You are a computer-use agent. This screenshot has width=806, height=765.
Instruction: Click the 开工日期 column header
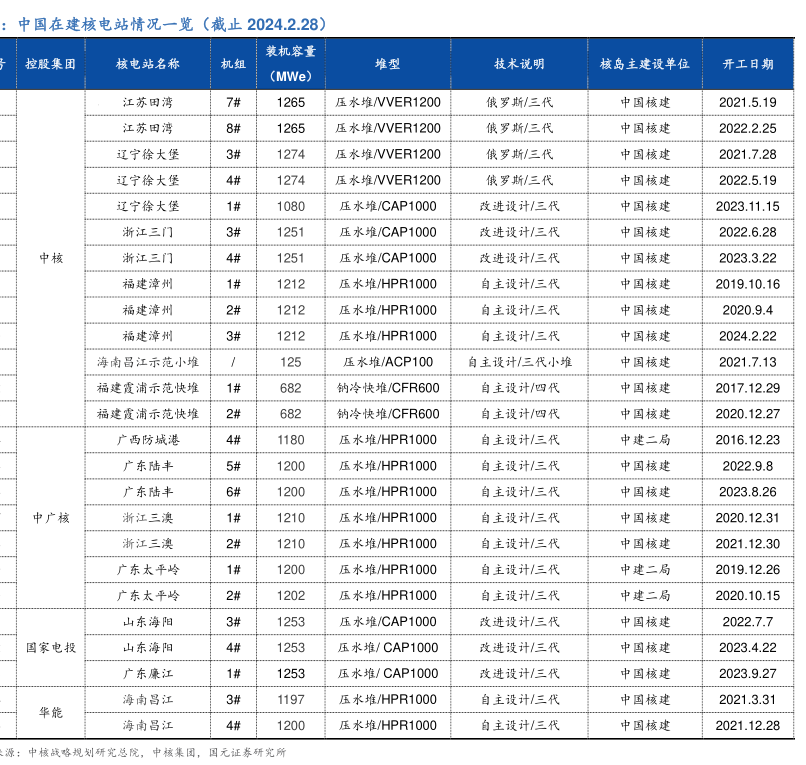pos(748,64)
